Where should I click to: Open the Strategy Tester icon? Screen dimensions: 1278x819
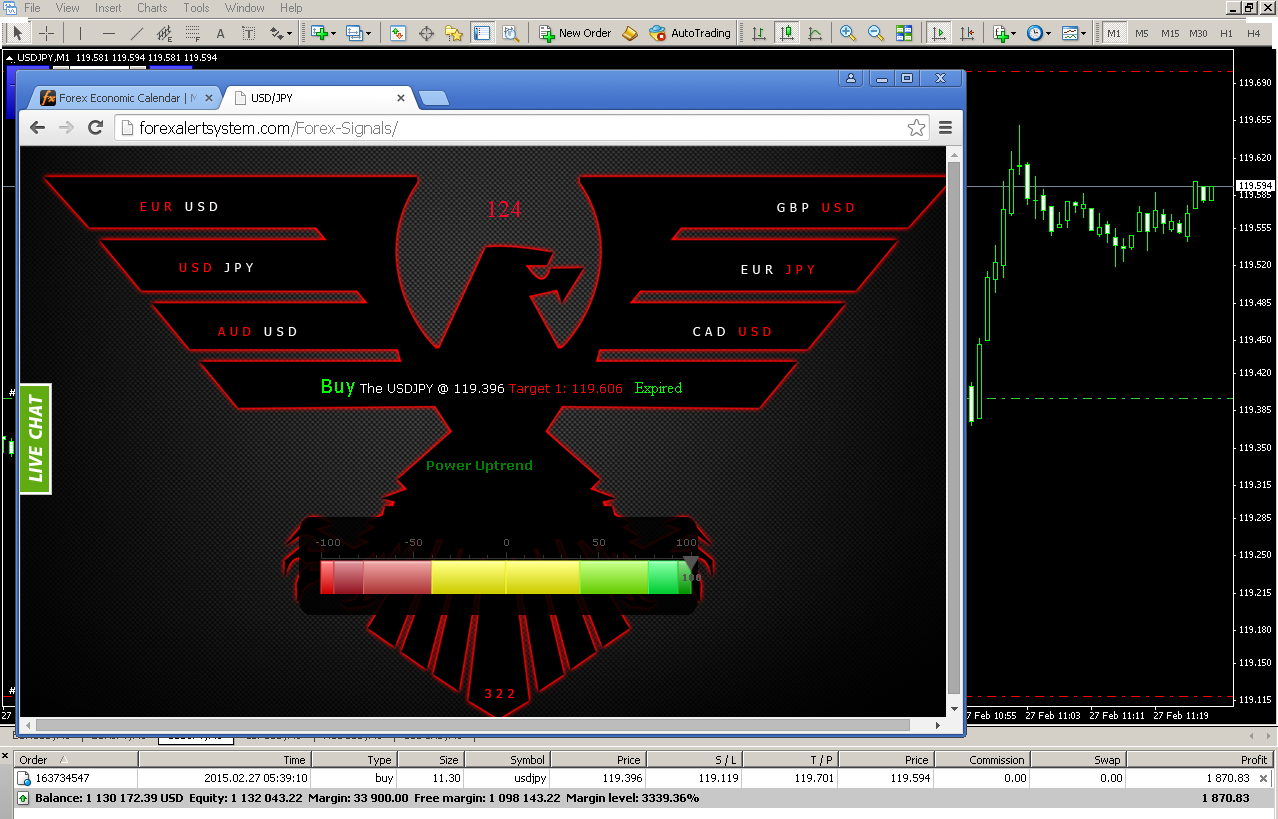510,33
